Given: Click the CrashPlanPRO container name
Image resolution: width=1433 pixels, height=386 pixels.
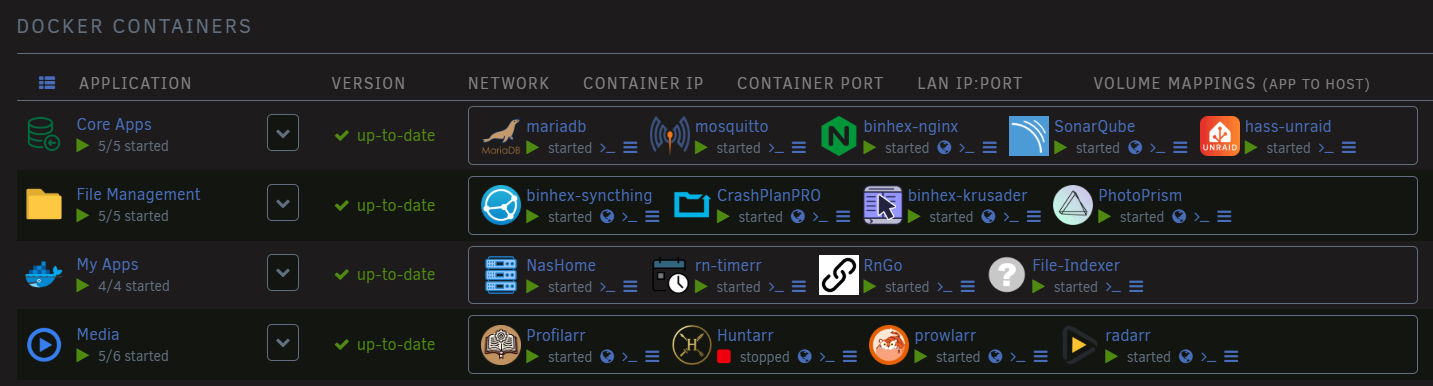Looking at the screenshot, I should 769,195.
